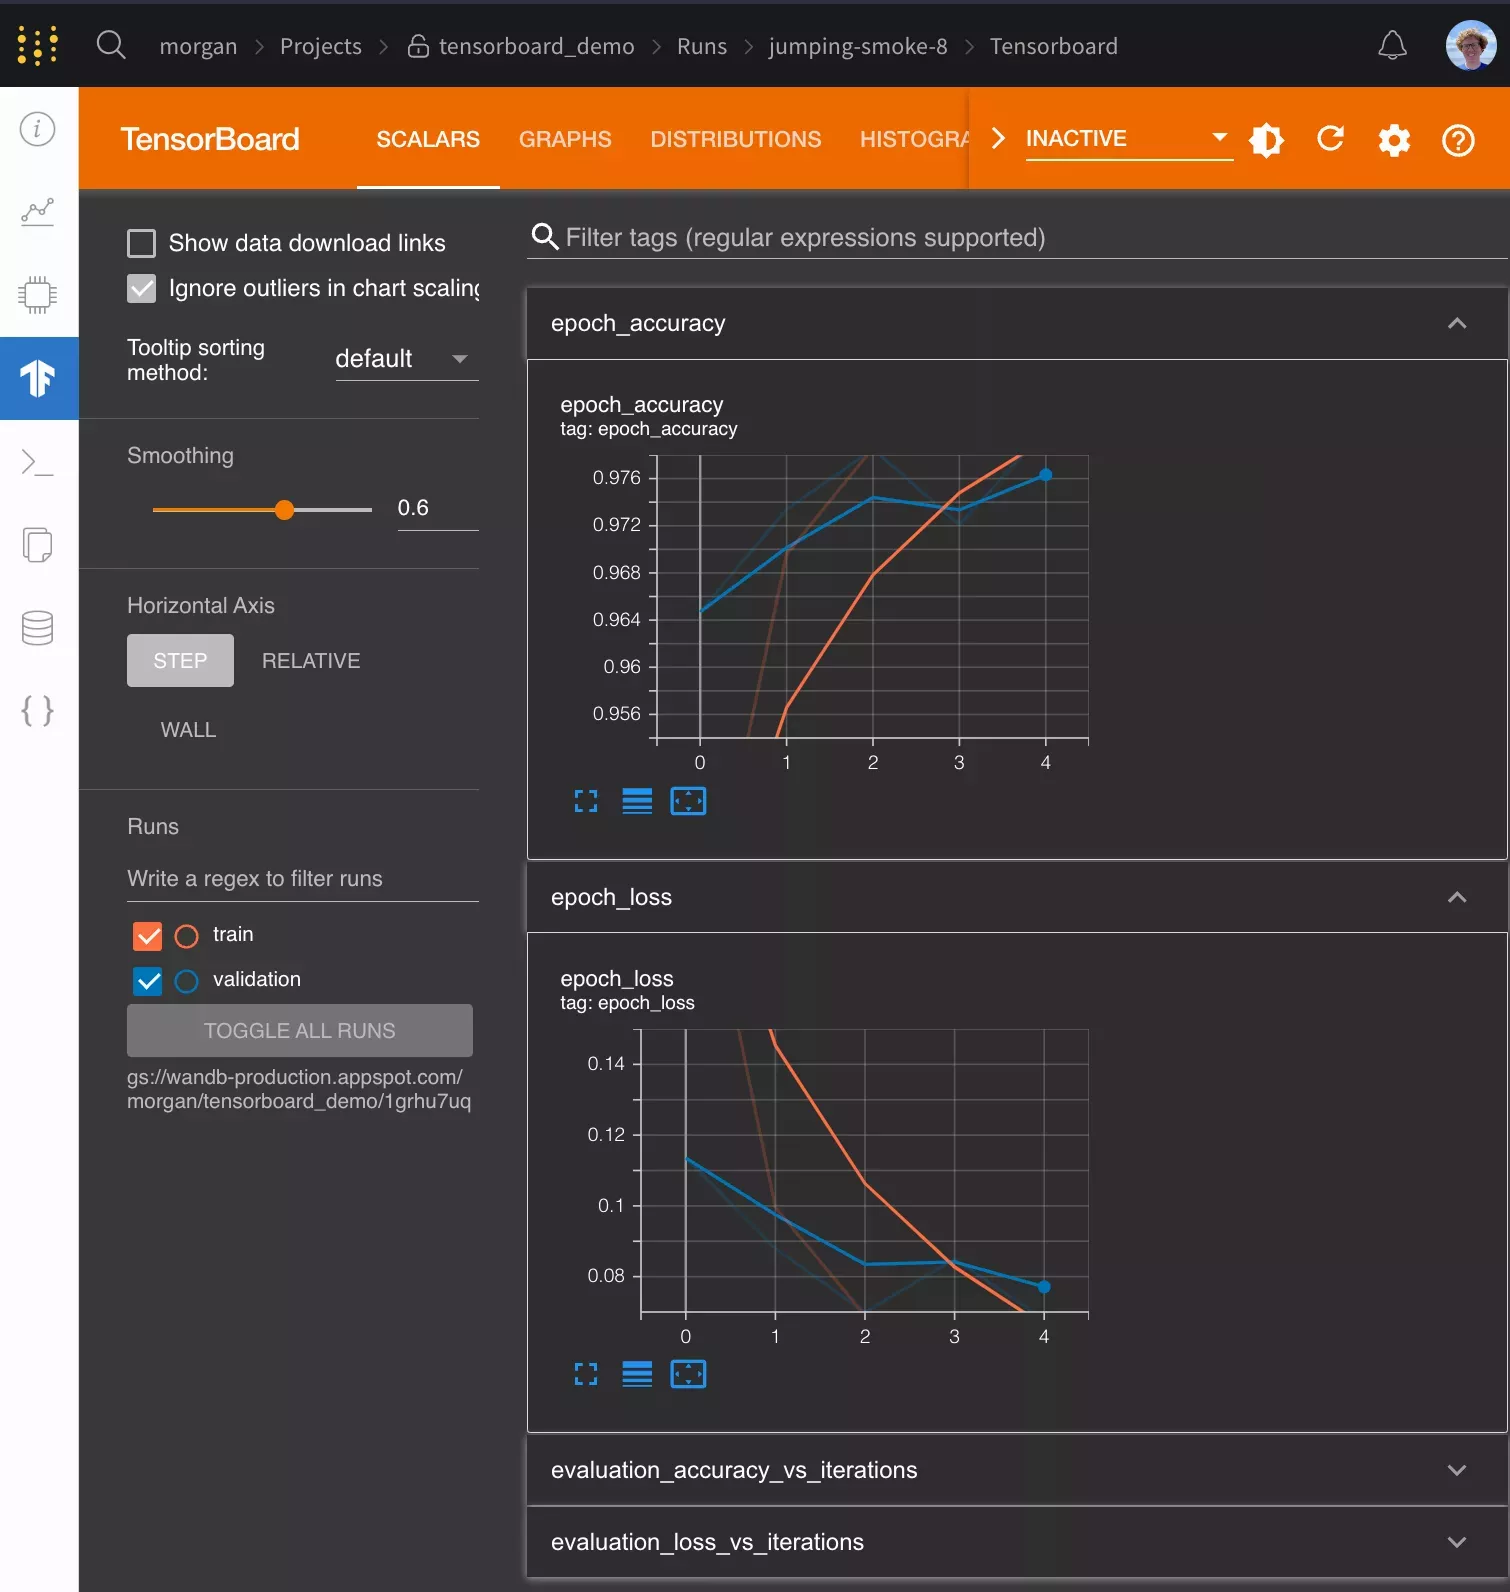The image size is (1510, 1592).
Task: Switch to the GRAPHS tab
Action: 565,139
